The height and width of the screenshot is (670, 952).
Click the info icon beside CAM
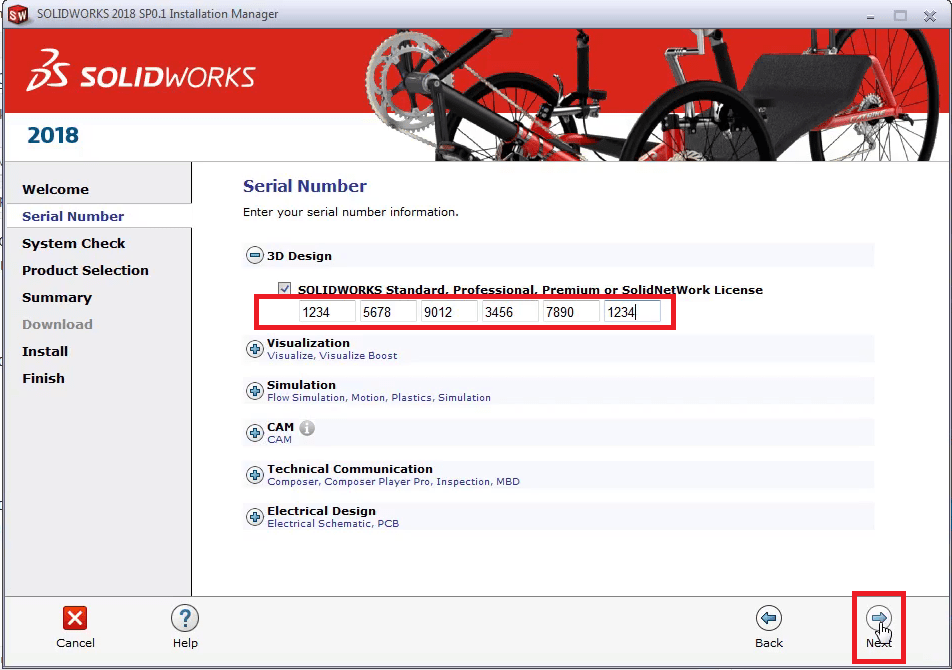[307, 427]
